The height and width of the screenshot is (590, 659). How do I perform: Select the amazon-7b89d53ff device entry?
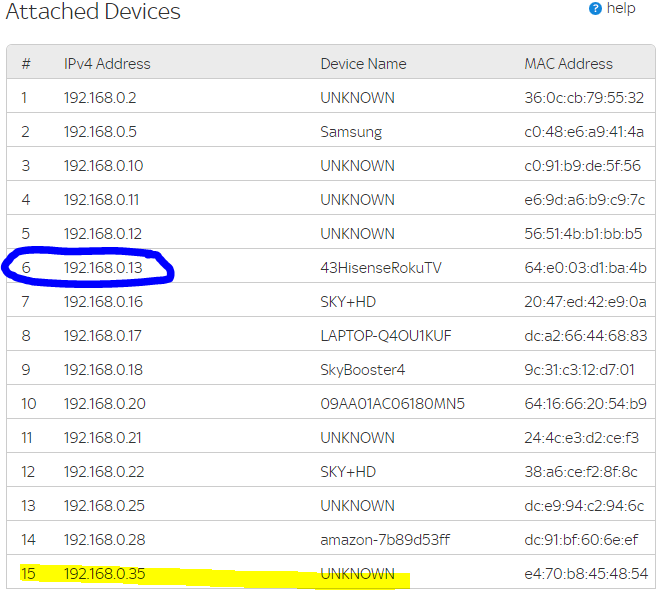(x=385, y=539)
